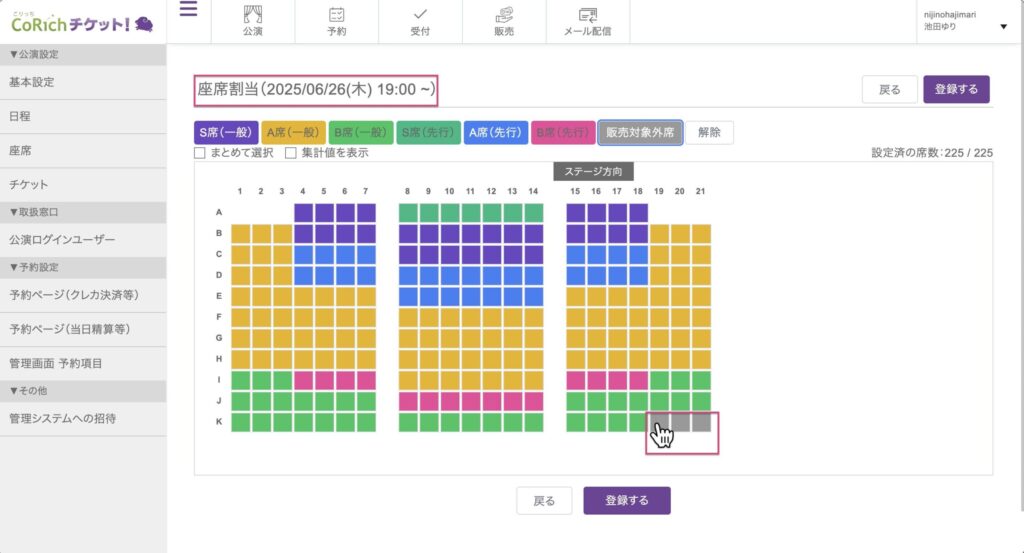
Task: Choose the gray 販売対象外席 swatch
Action: tap(639, 132)
